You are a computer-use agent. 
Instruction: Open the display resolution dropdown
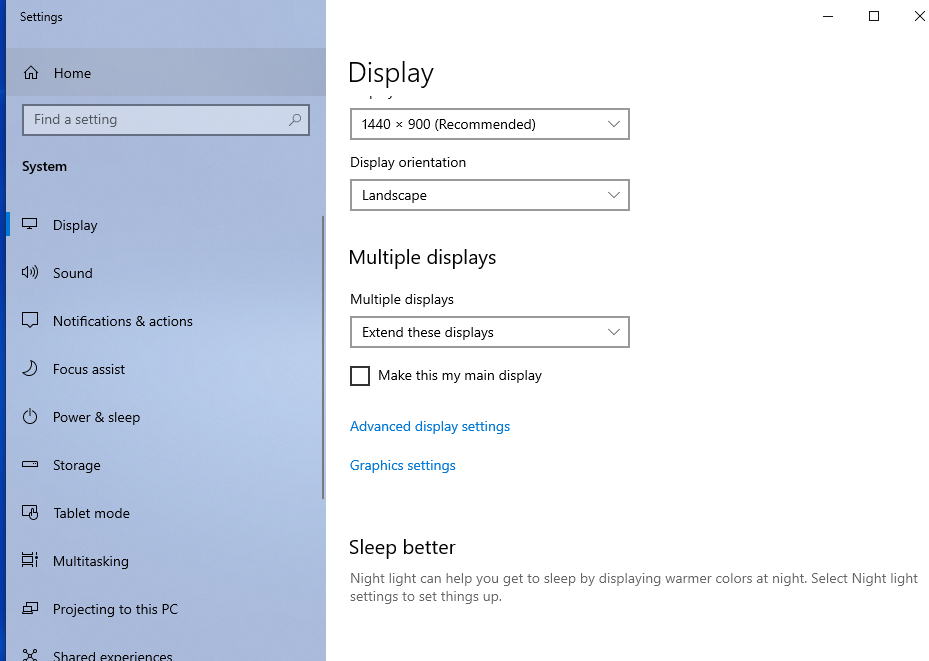tap(489, 124)
